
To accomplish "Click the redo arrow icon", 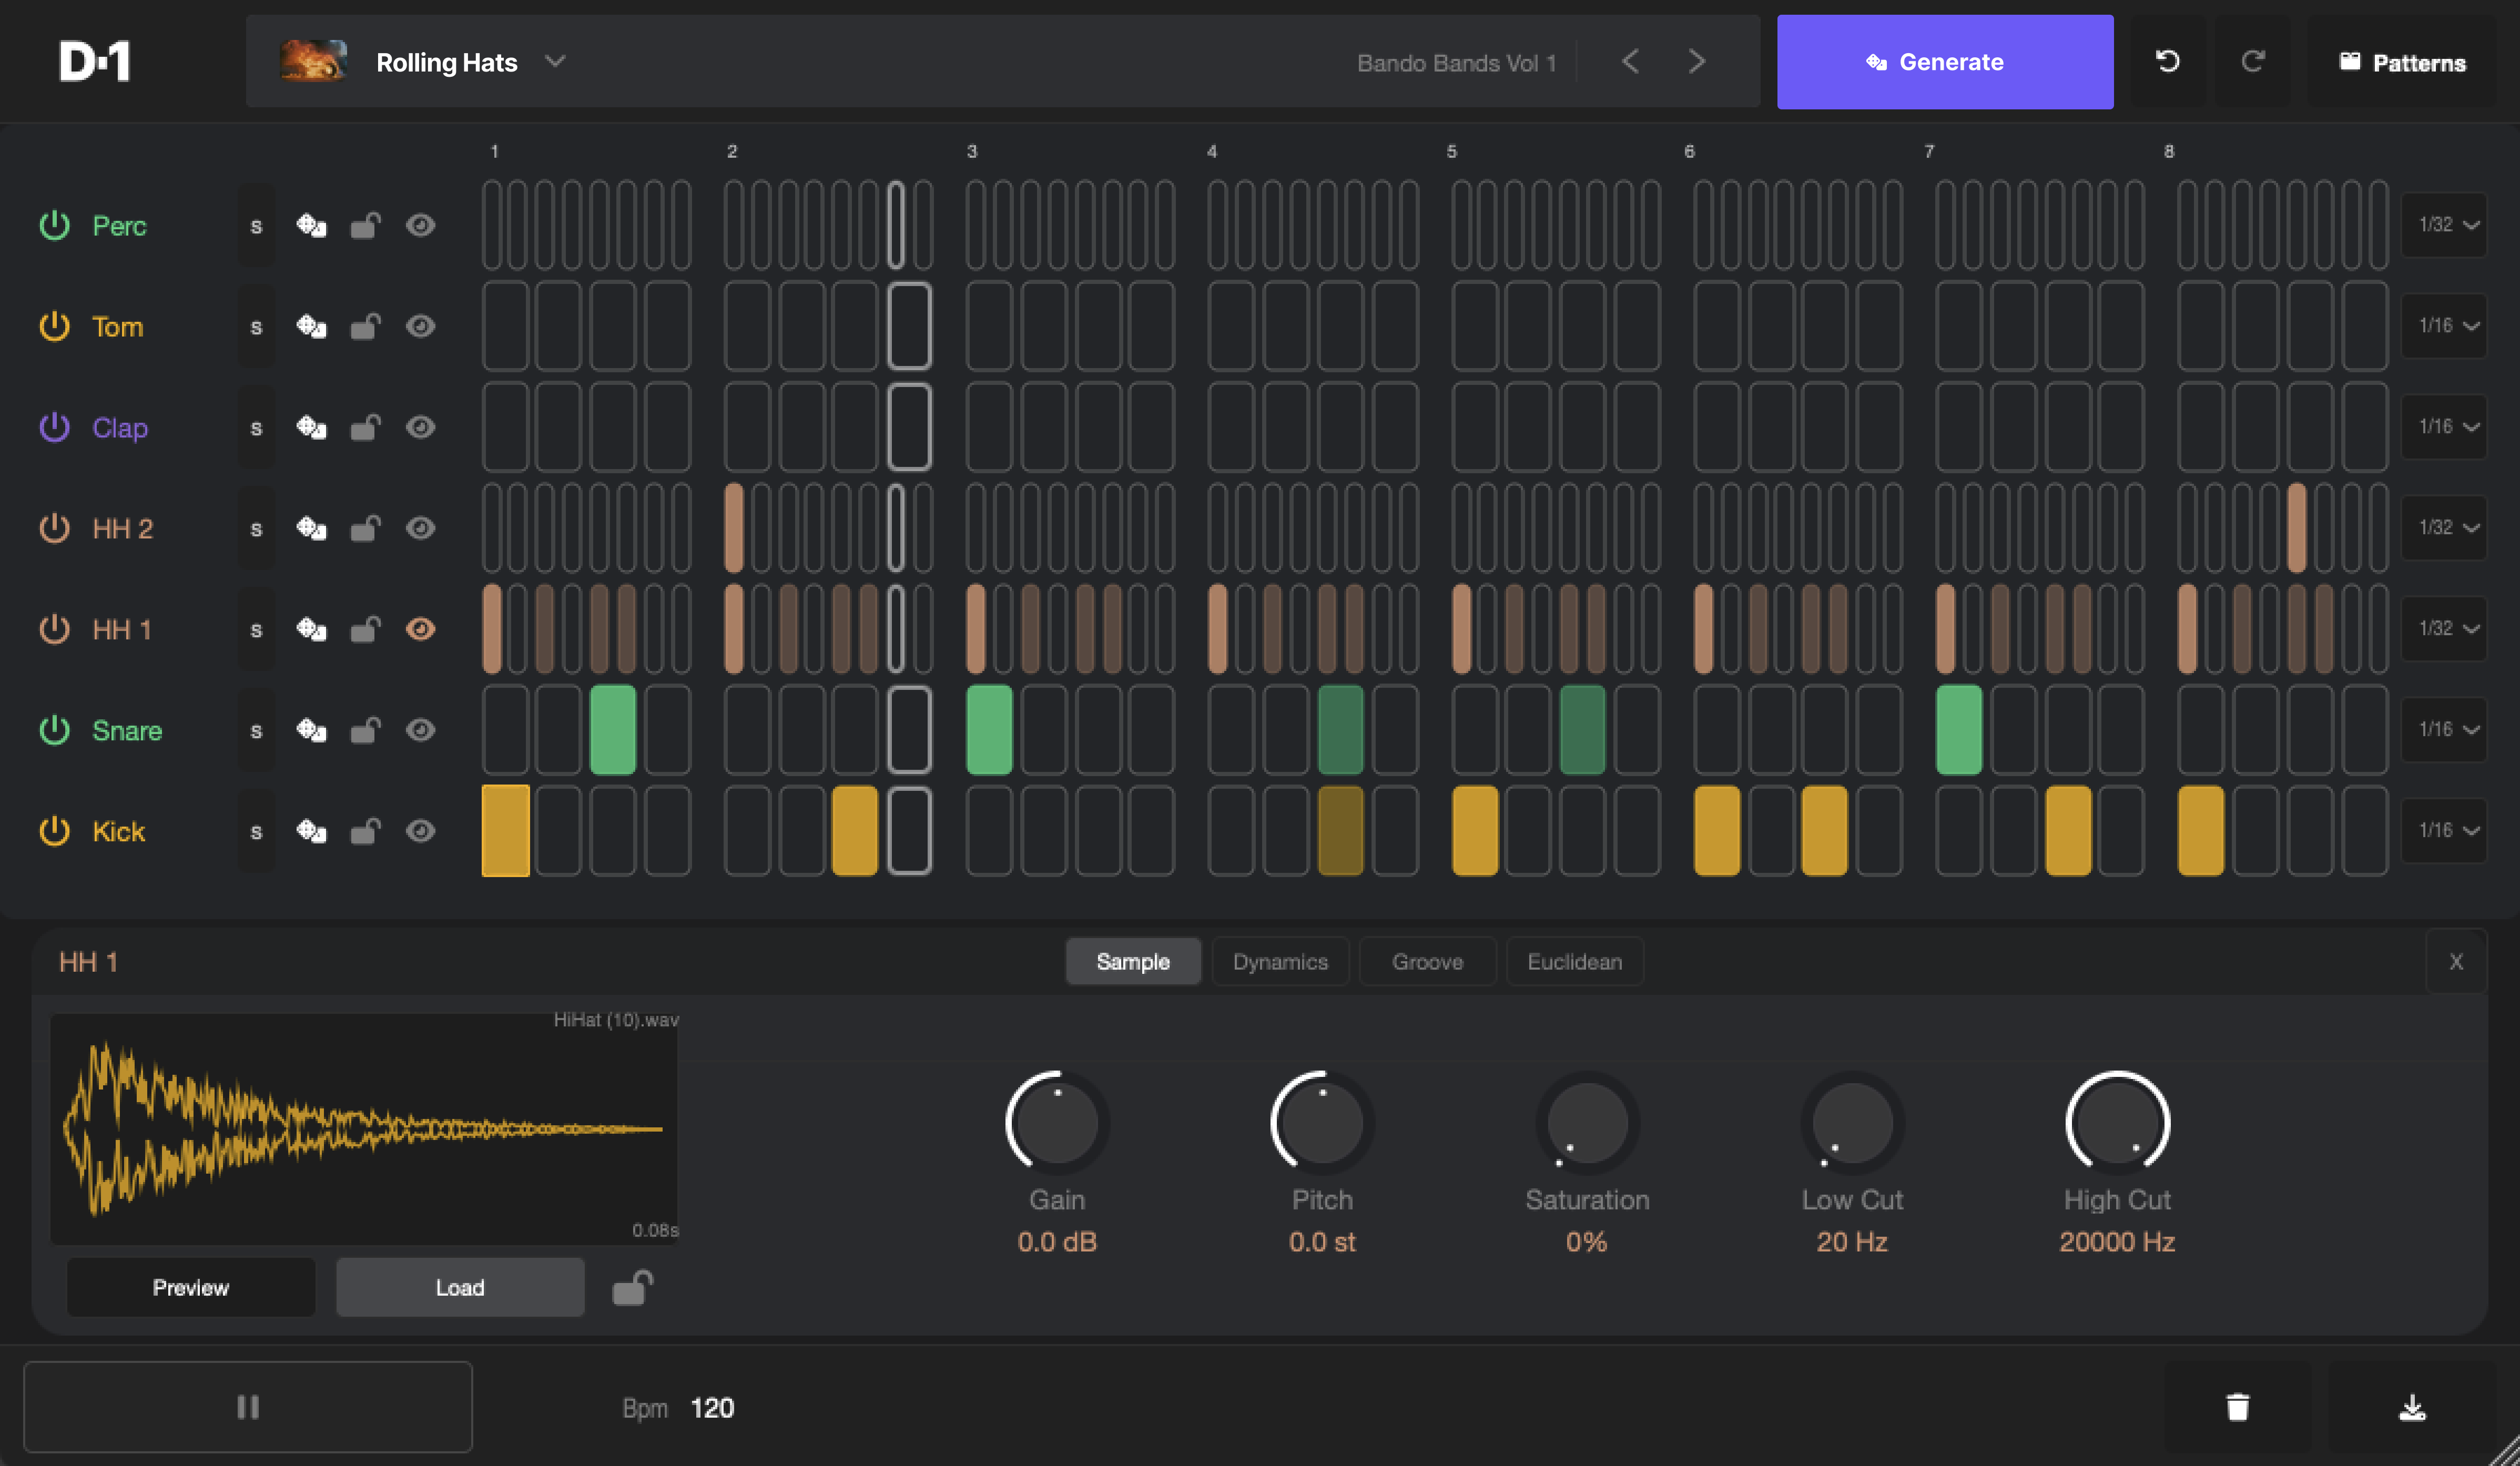I will [x=2252, y=62].
